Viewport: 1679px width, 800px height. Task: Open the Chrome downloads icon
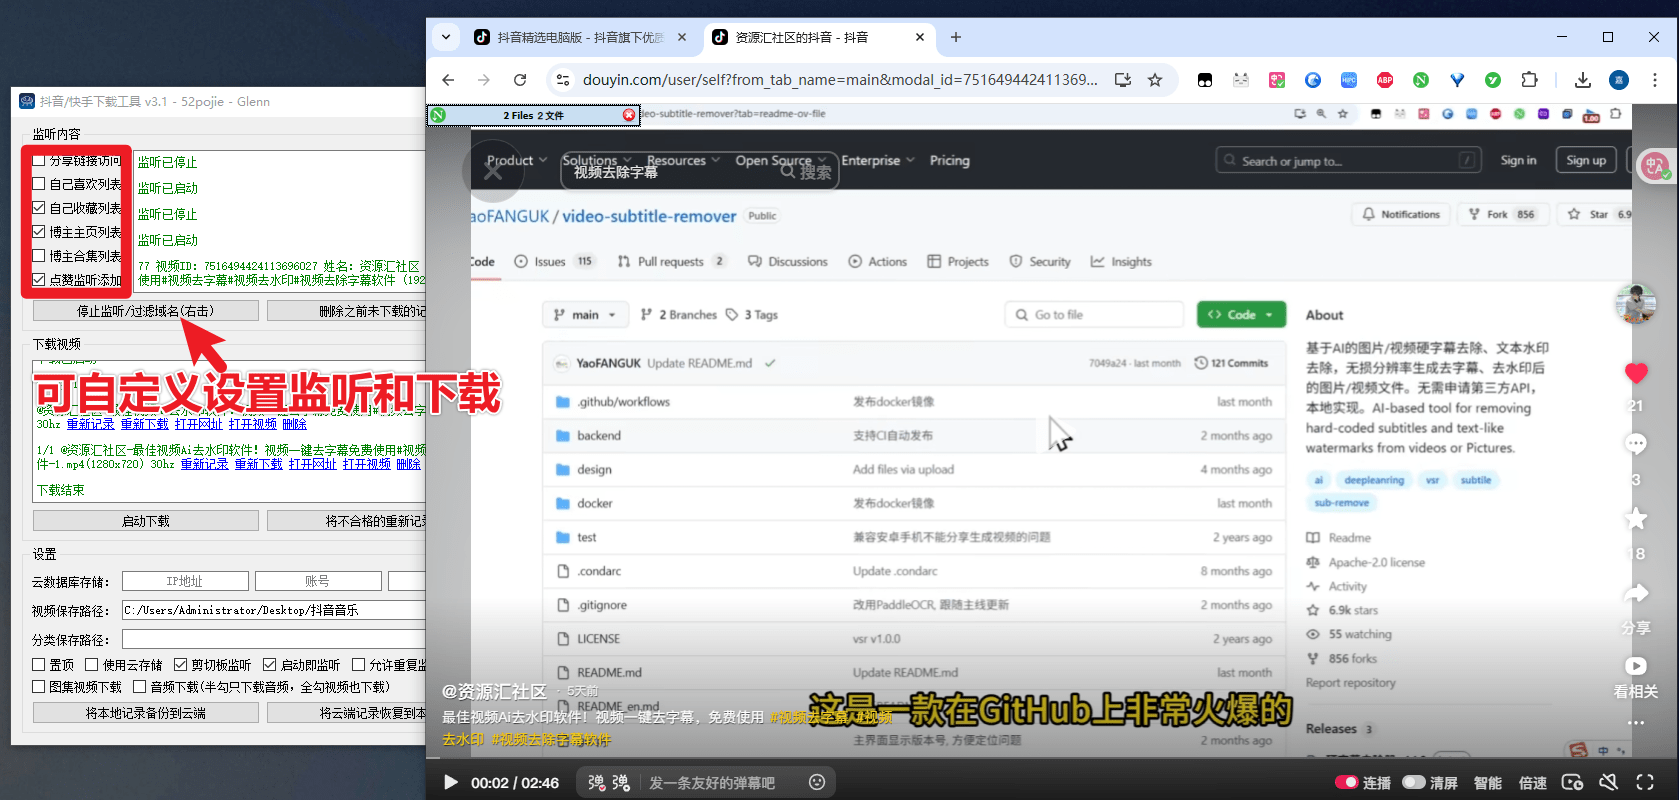click(x=1582, y=80)
